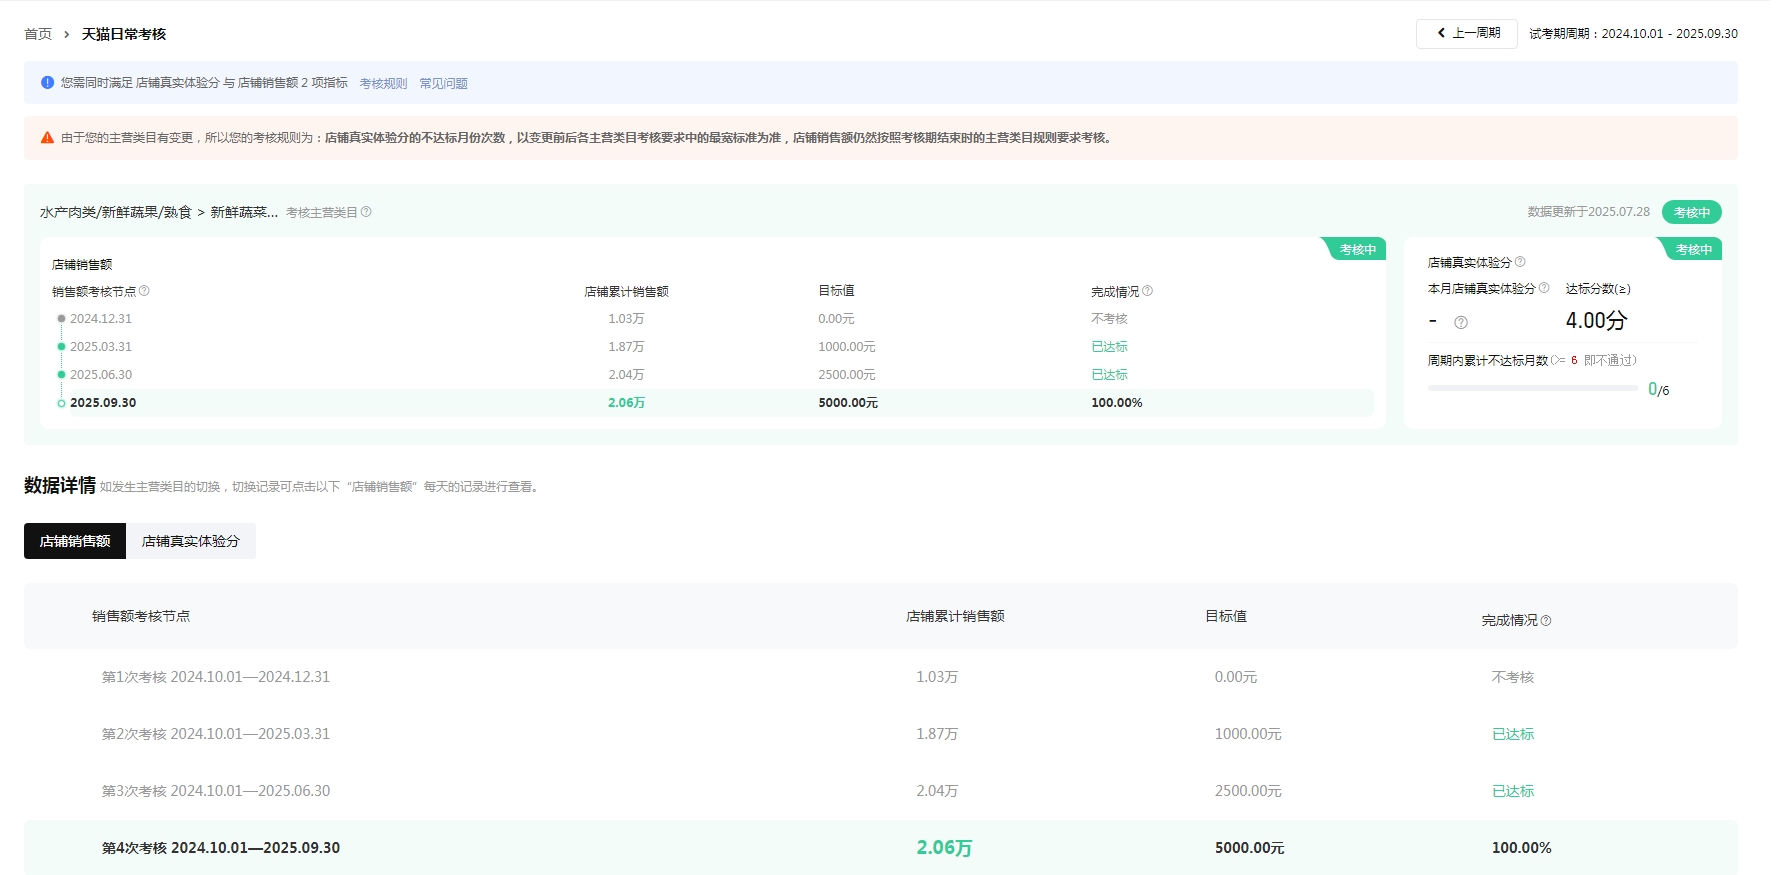1788x875 pixels.
Task: Click the question icon next to the dash score
Action: [1461, 322]
